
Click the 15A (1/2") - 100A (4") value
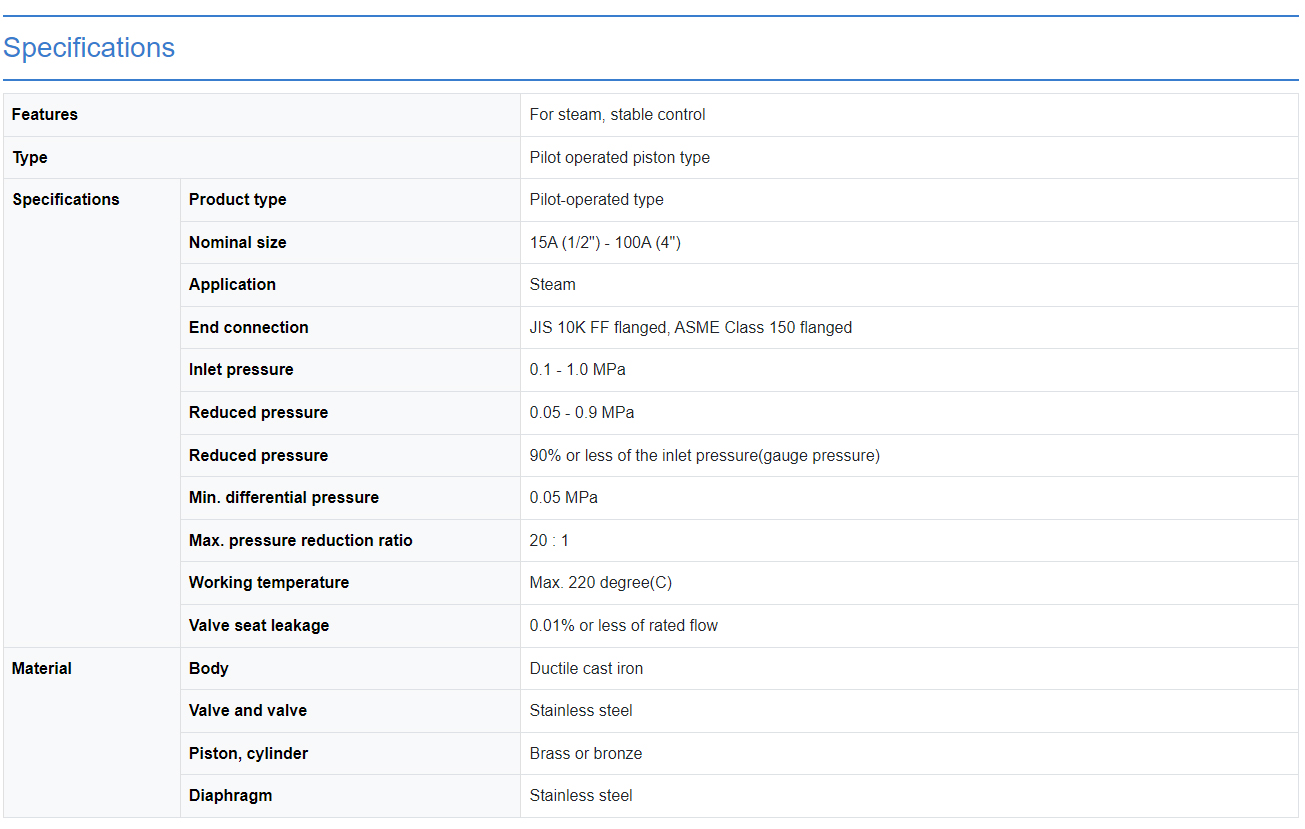tap(604, 243)
